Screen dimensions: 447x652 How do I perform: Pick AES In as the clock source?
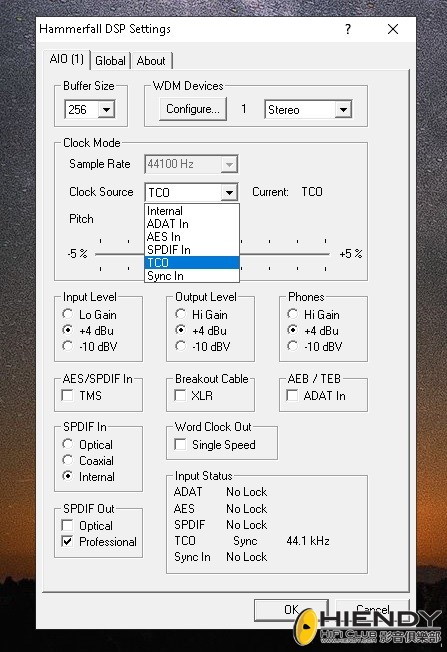coord(192,237)
